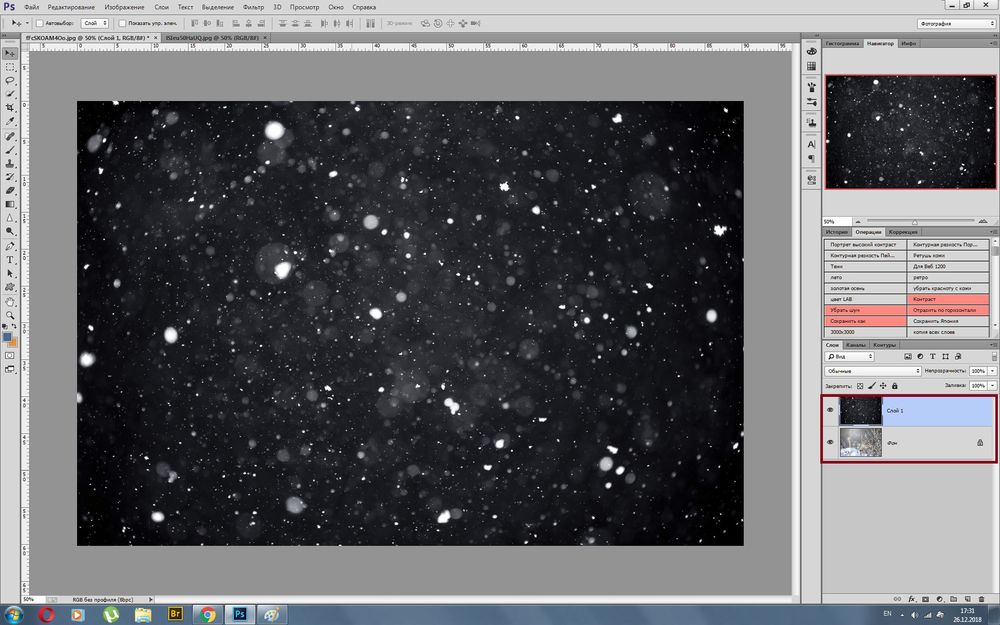This screenshot has height=625, width=1000.
Task: Hide the Слой 1 layer with eye icon
Action: tap(830, 410)
